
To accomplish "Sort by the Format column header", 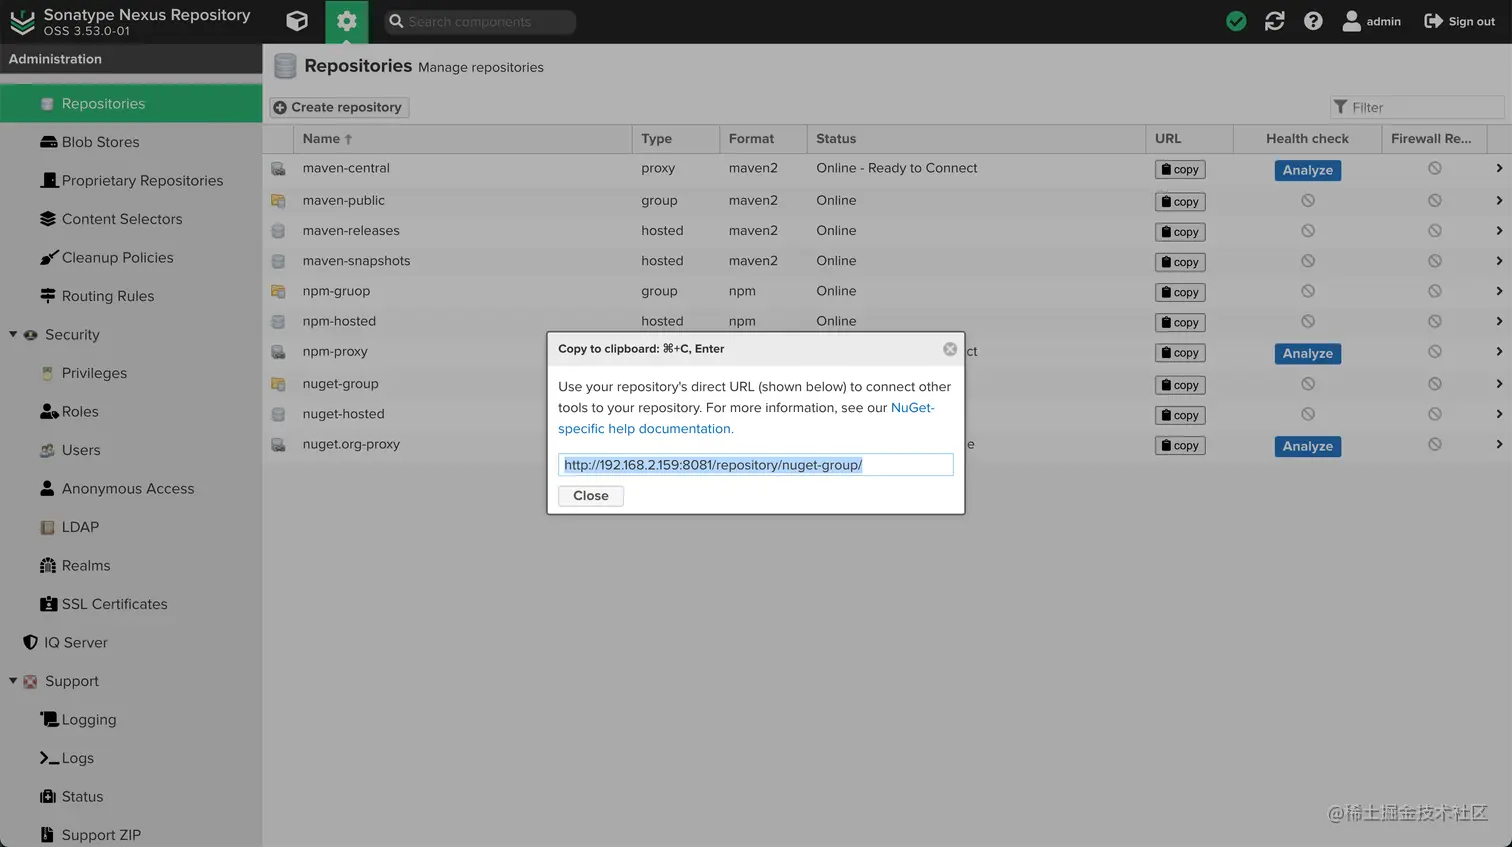I will coord(763,139).
